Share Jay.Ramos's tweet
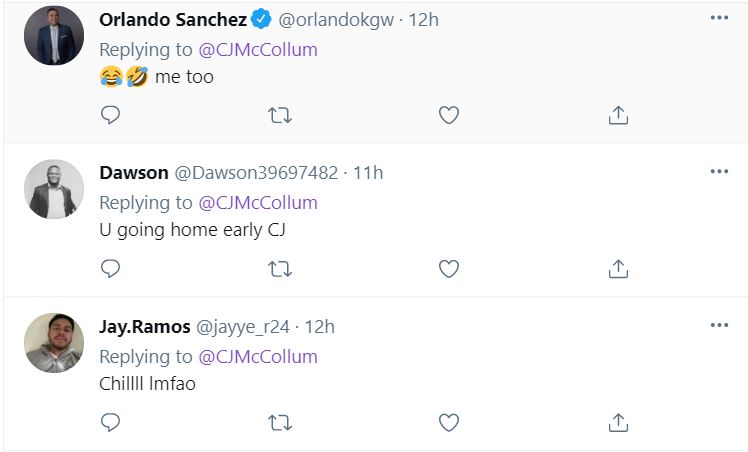 (x=618, y=422)
